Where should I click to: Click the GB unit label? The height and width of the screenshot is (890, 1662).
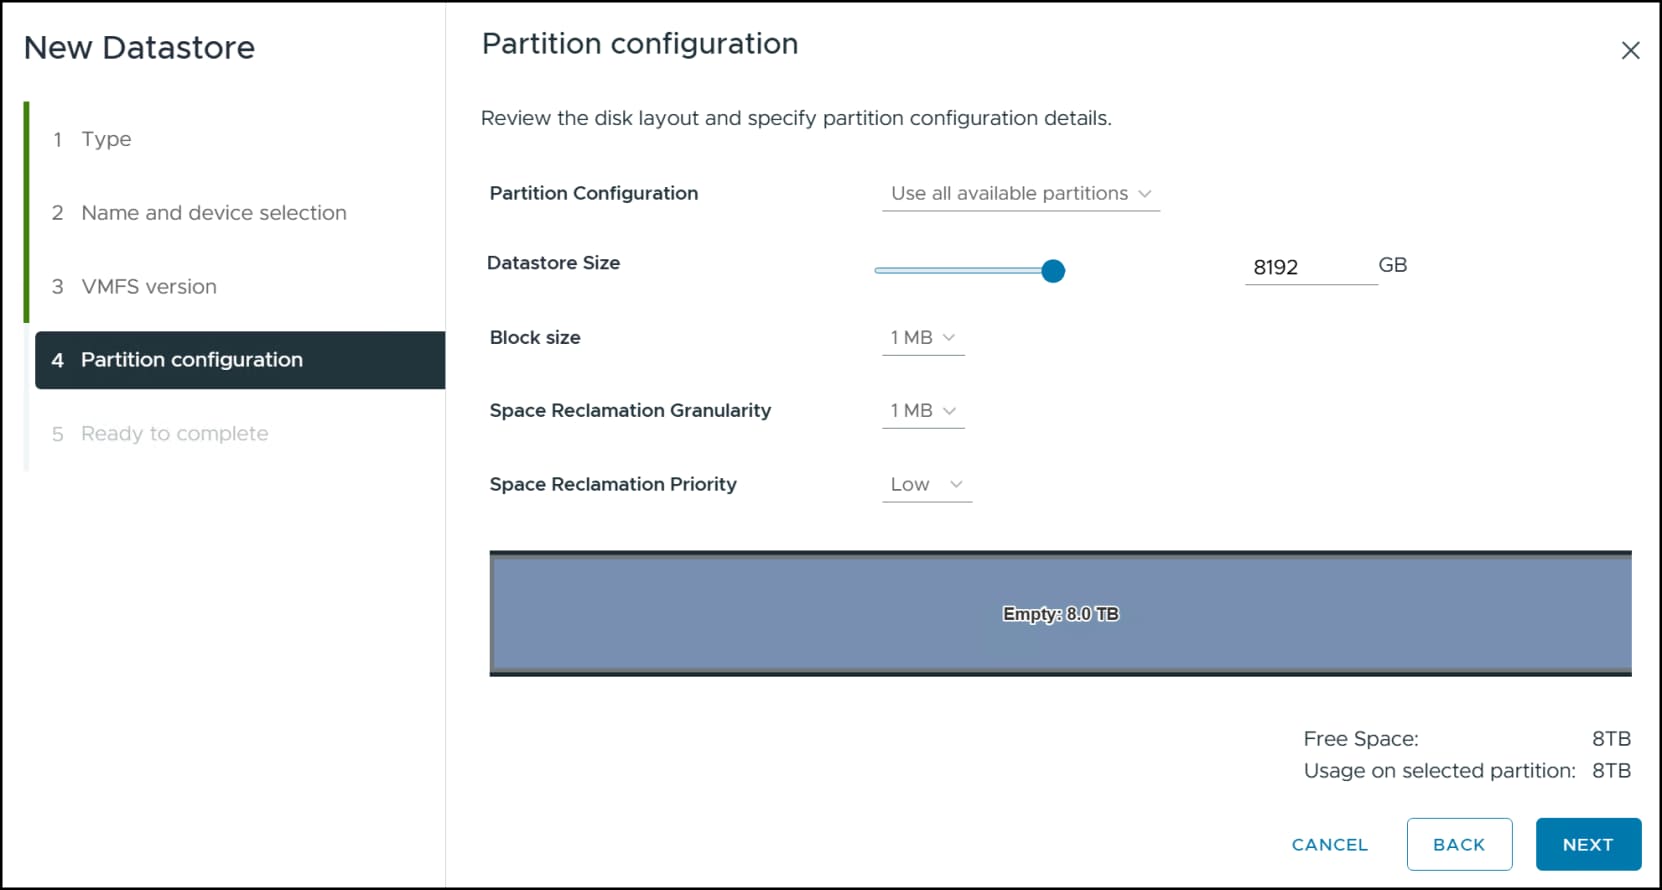tap(1392, 265)
